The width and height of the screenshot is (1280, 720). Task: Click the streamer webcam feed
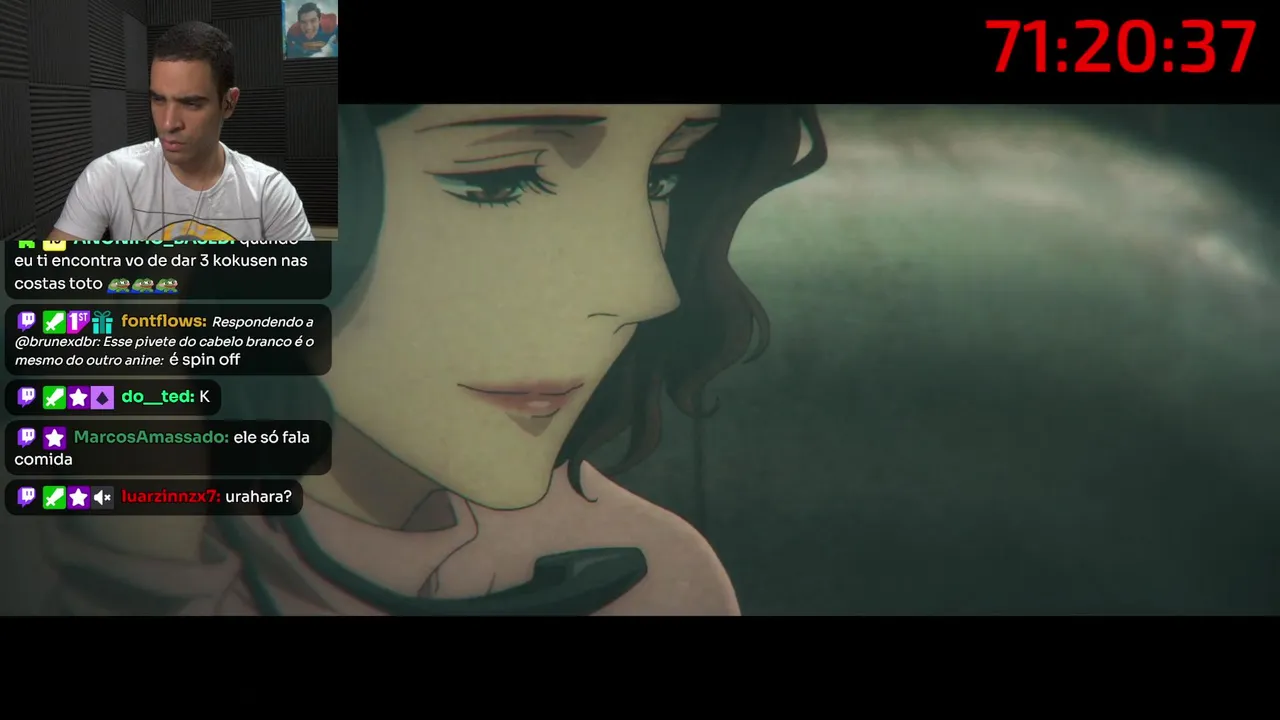click(169, 120)
